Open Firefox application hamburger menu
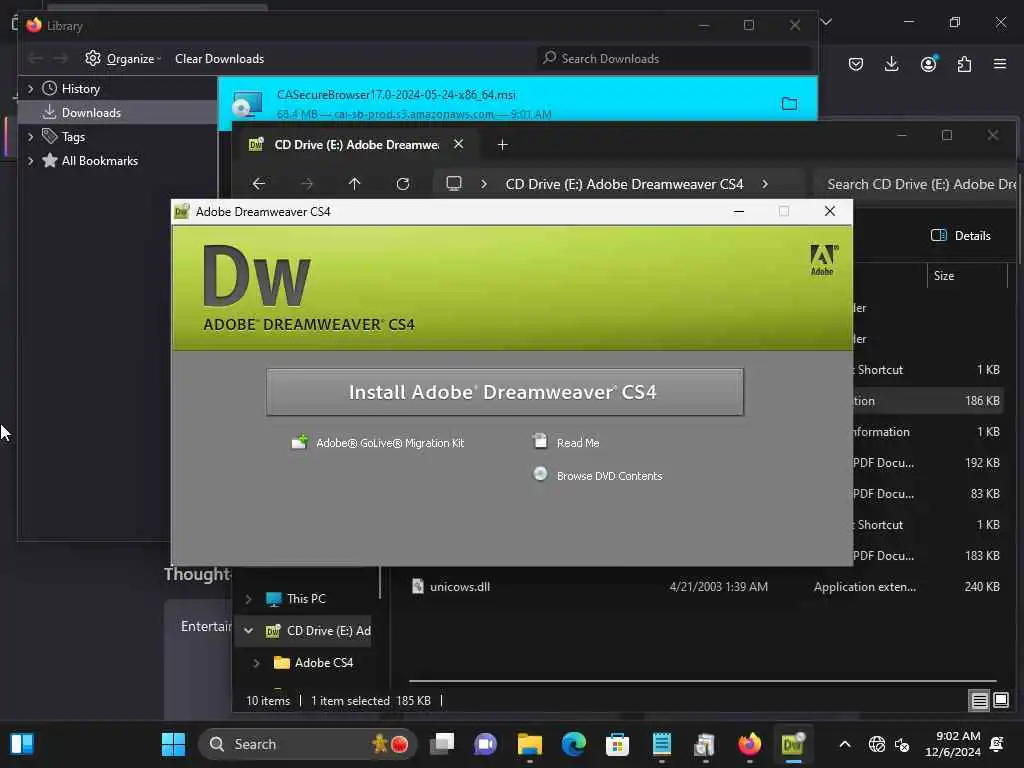Image resolution: width=1024 pixels, height=768 pixels. tap(1000, 64)
